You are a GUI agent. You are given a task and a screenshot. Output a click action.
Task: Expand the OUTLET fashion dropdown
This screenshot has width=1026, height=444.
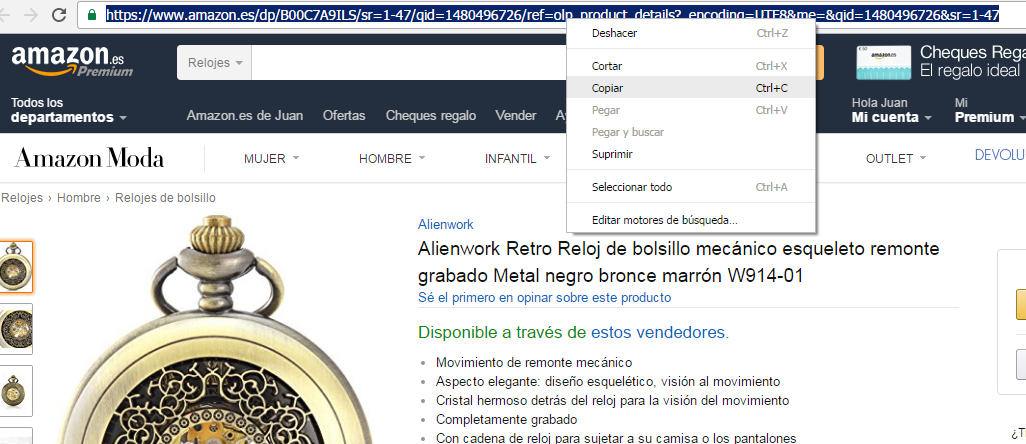click(x=896, y=158)
